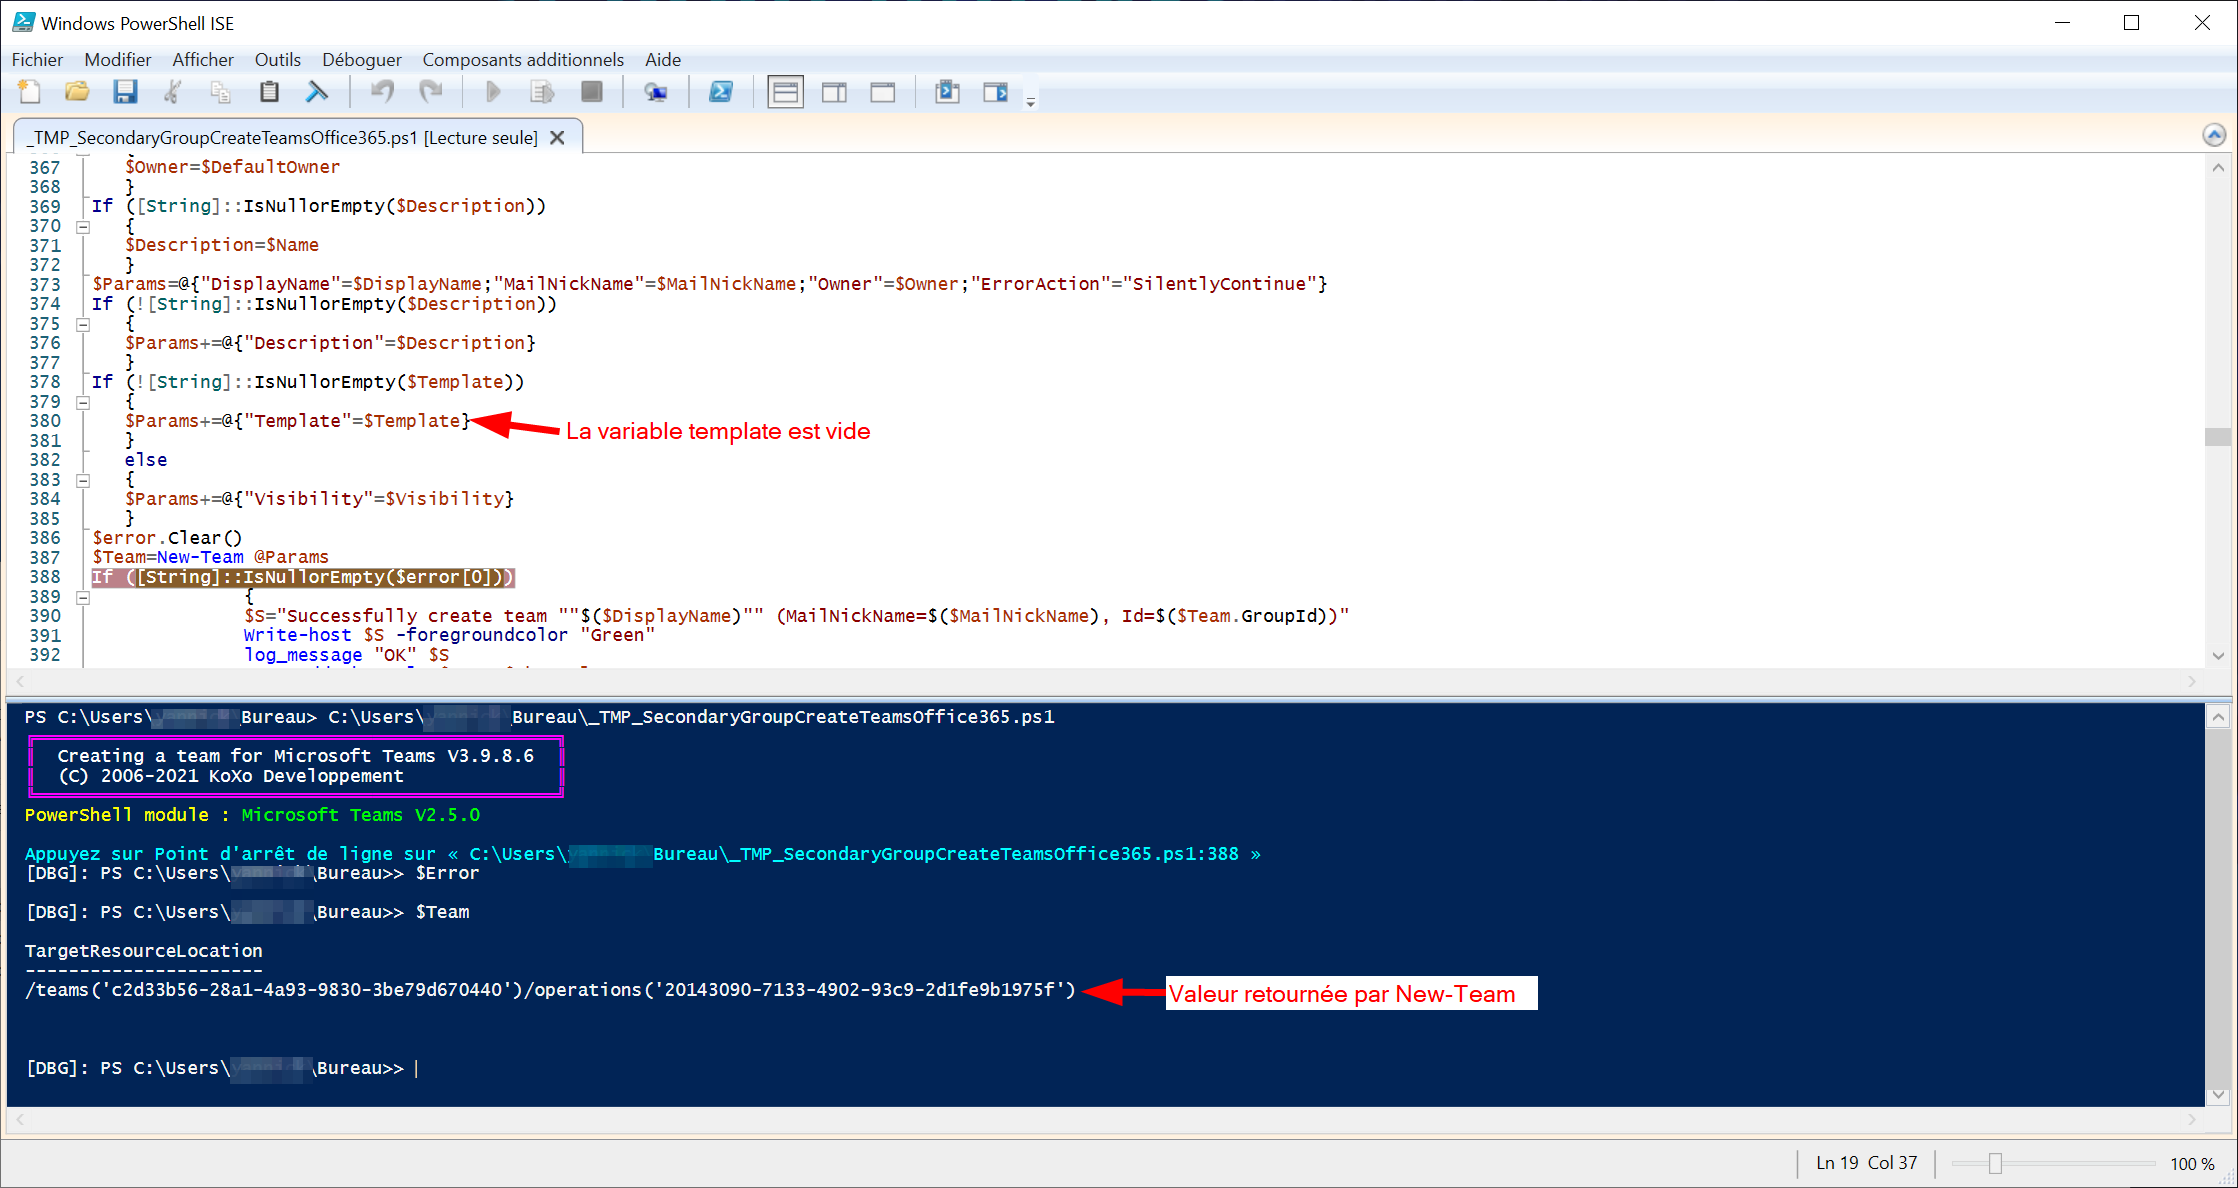Collapse the code block at line 379
Image resolution: width=2238 pixels, height=1188 pixels.
point(84,403)
